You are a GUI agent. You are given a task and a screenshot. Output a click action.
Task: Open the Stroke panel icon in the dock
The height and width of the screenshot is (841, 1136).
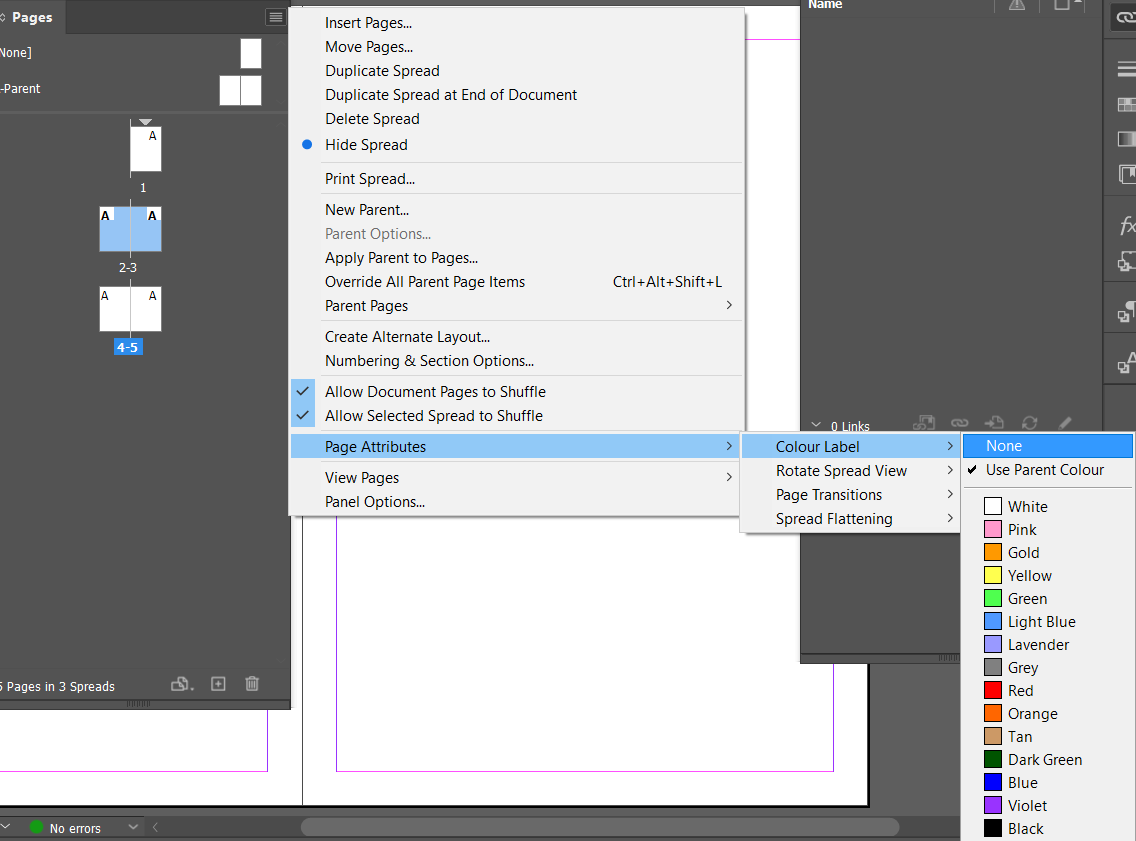point(1126,68)
